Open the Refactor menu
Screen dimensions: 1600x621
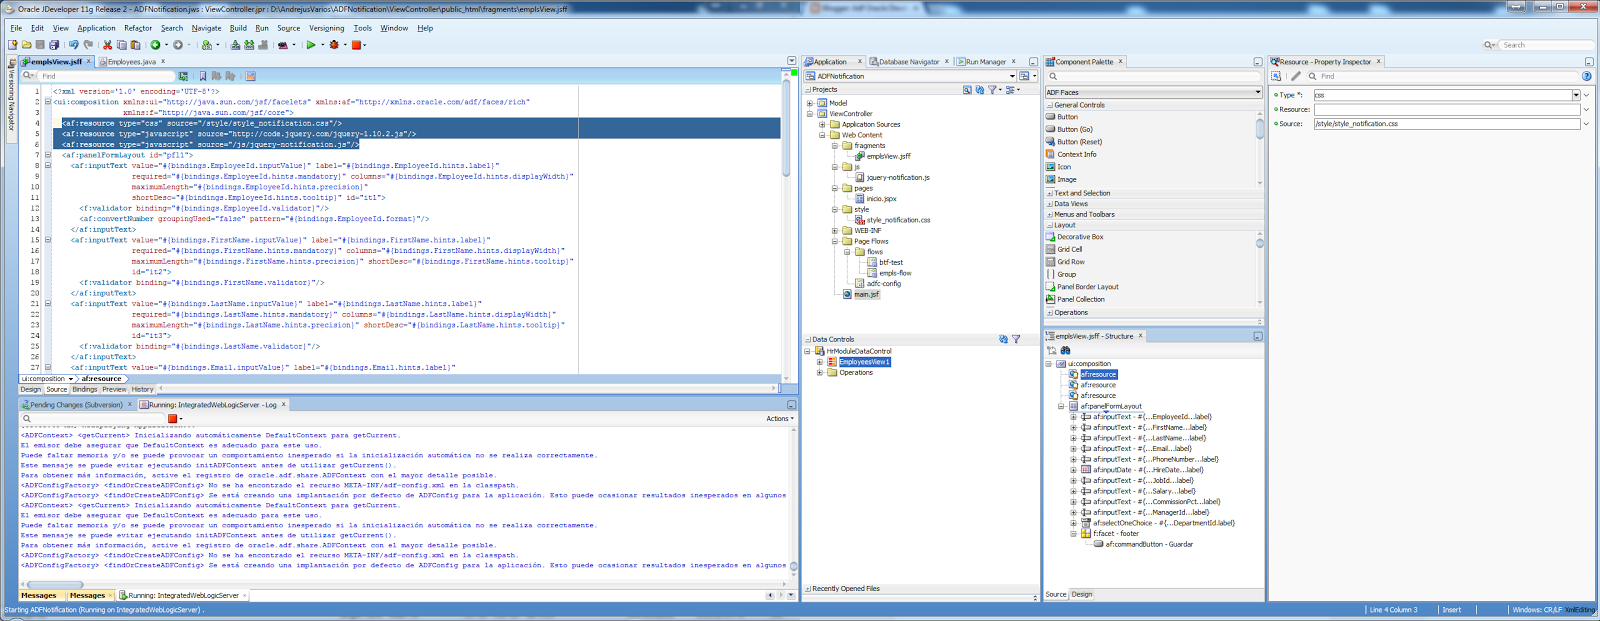pyautogui.click(x=138, y=28)
